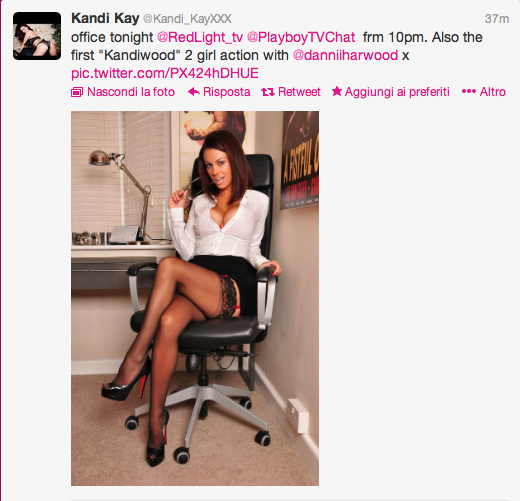Click the profile avatar thumbnail

click(37, 36)
